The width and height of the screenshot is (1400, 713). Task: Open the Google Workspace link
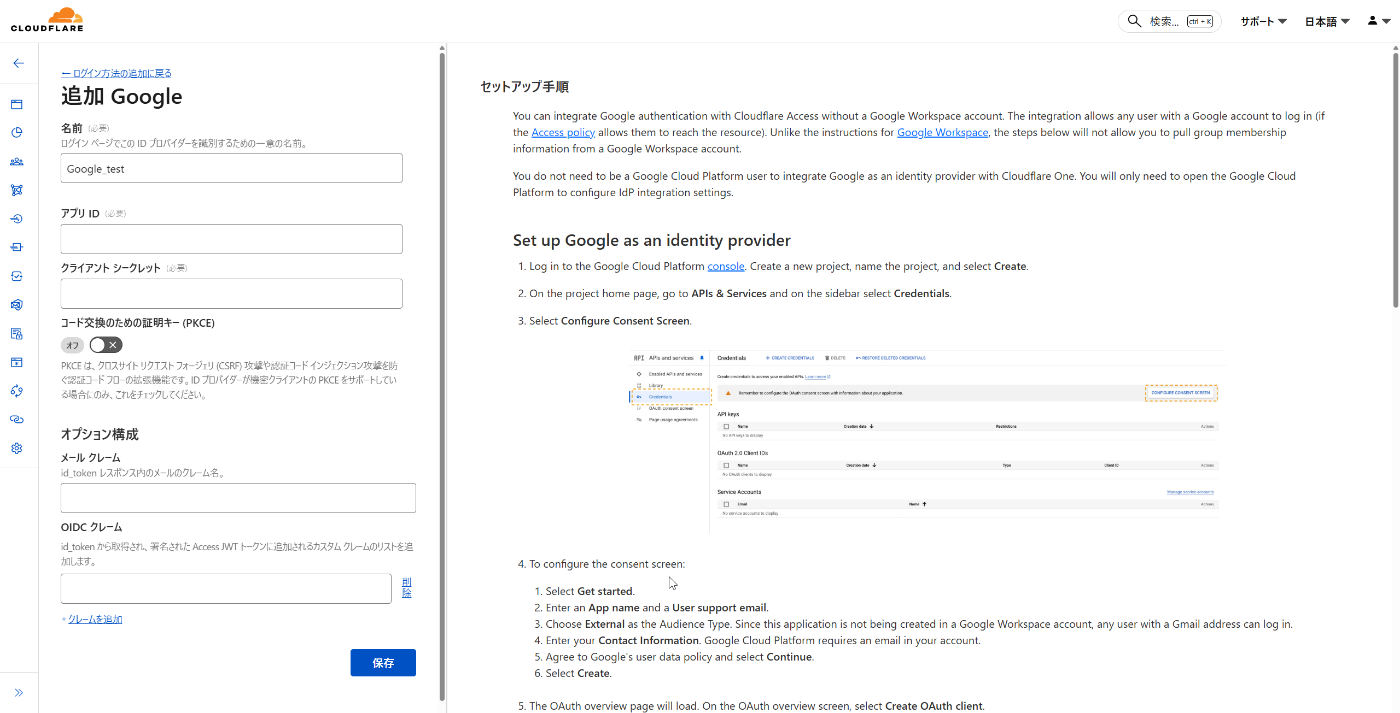942,132
